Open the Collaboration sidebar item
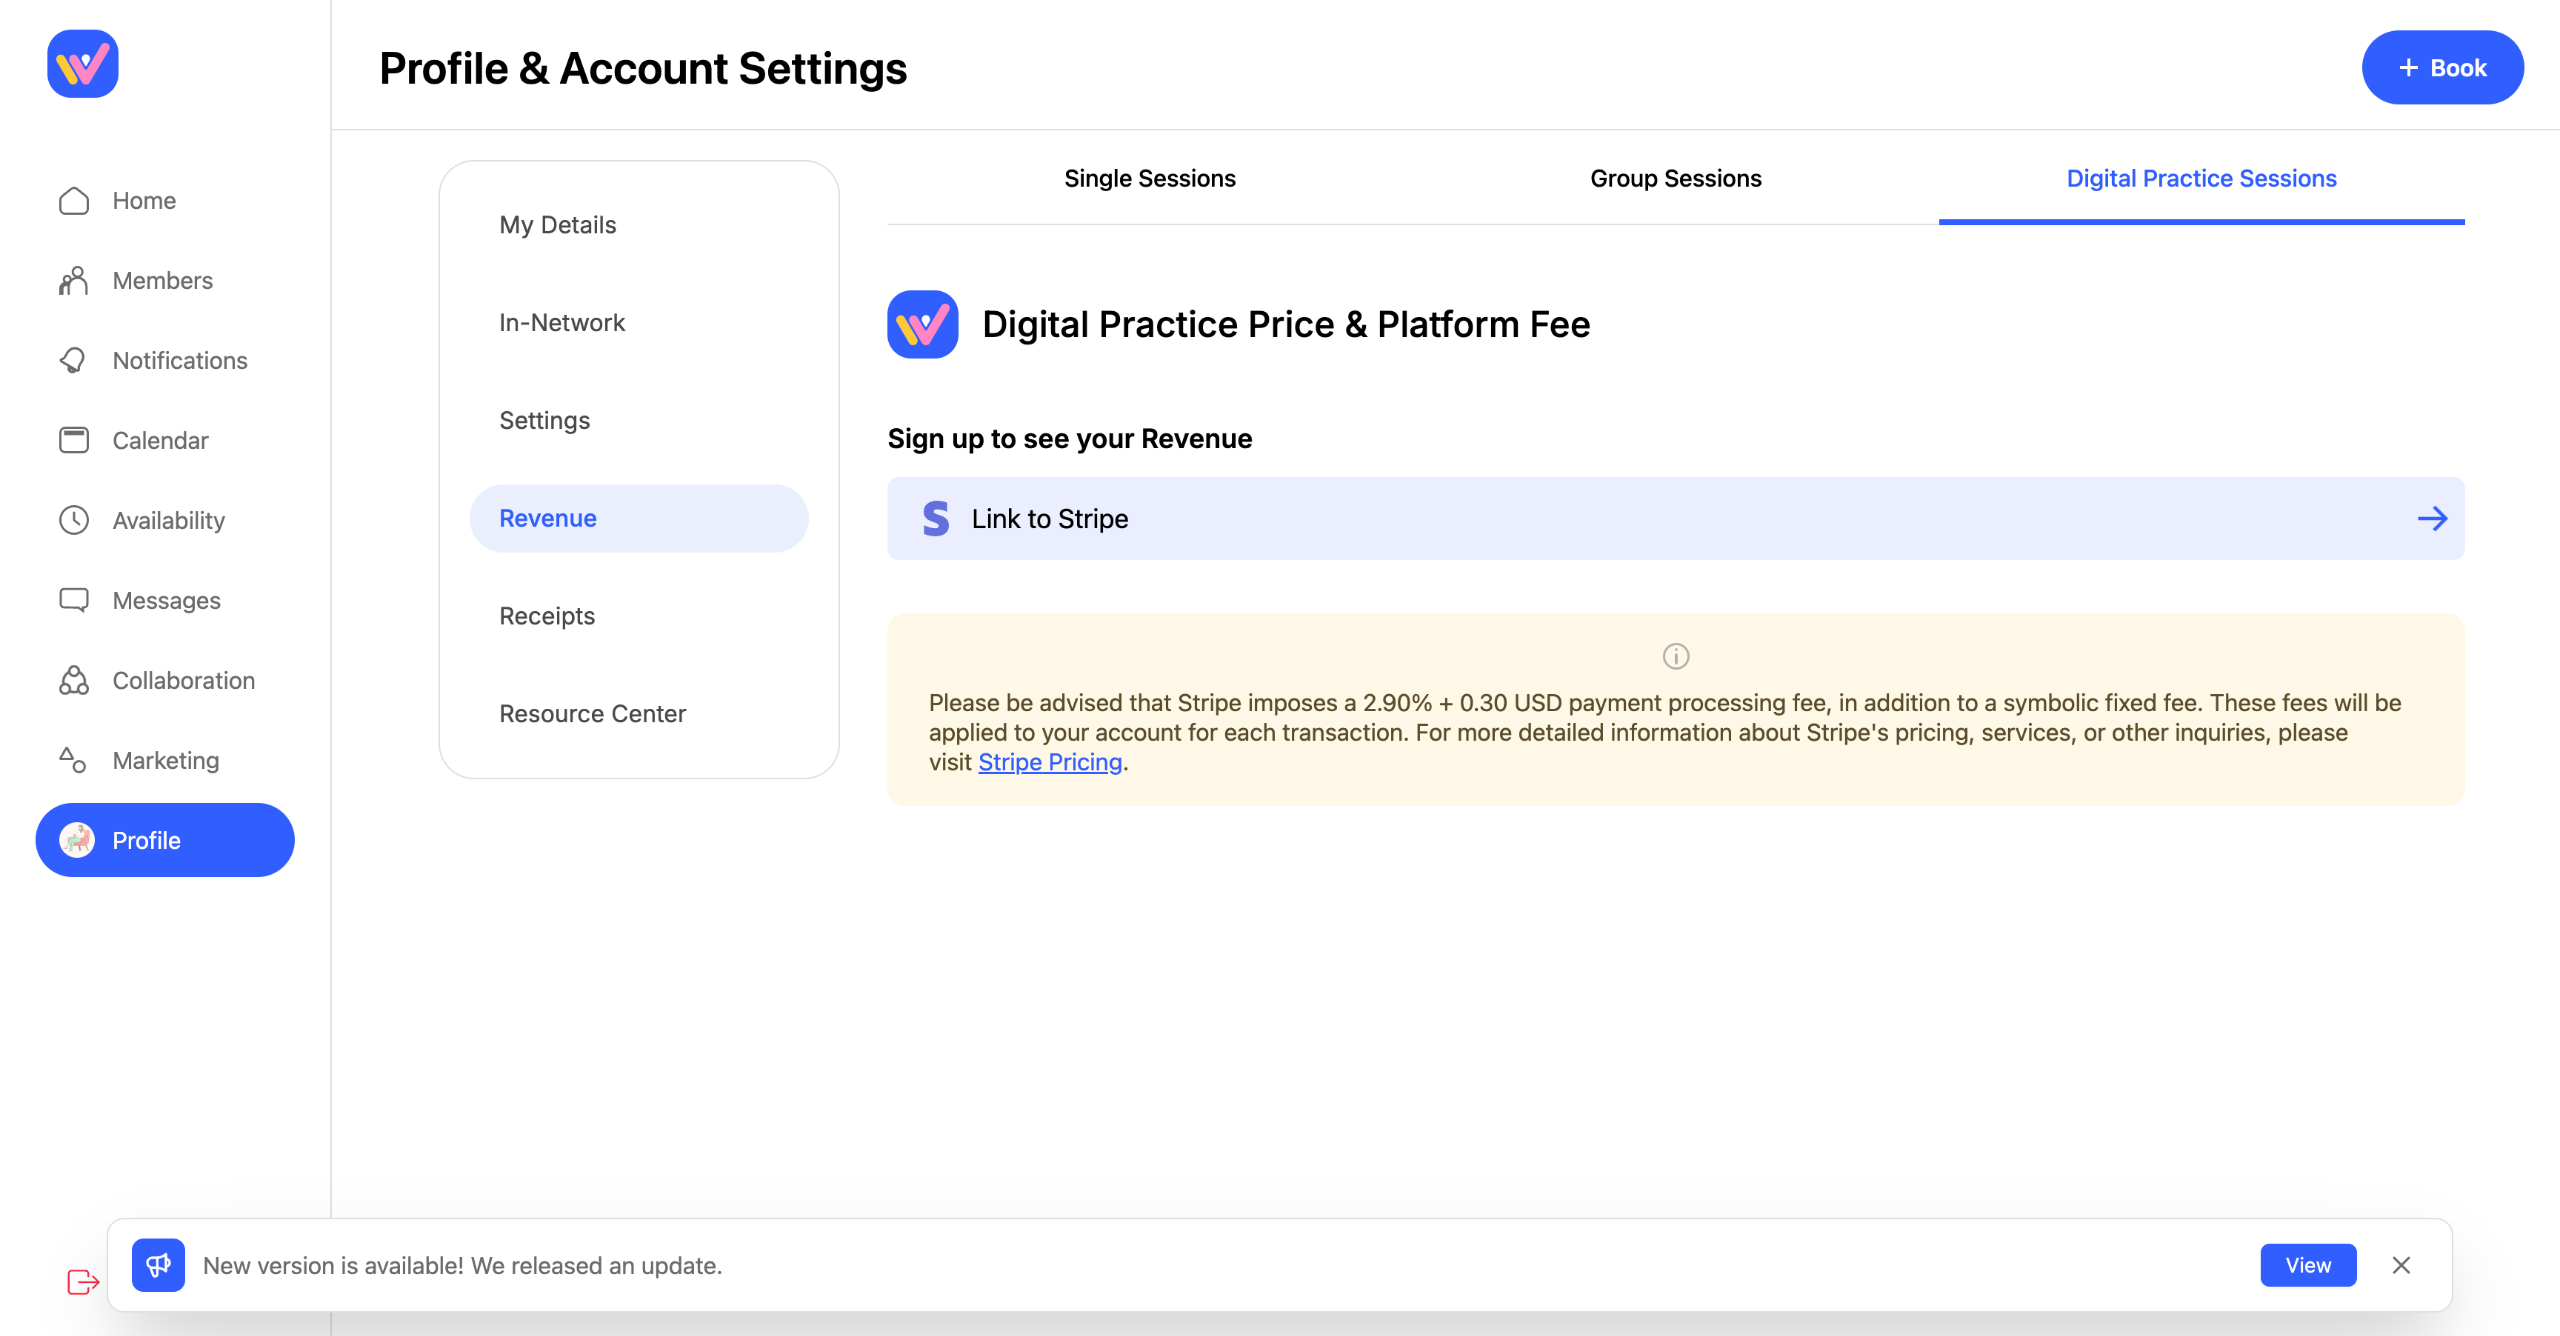This screenshot has height=1336, width=2560. pos(183,681)
